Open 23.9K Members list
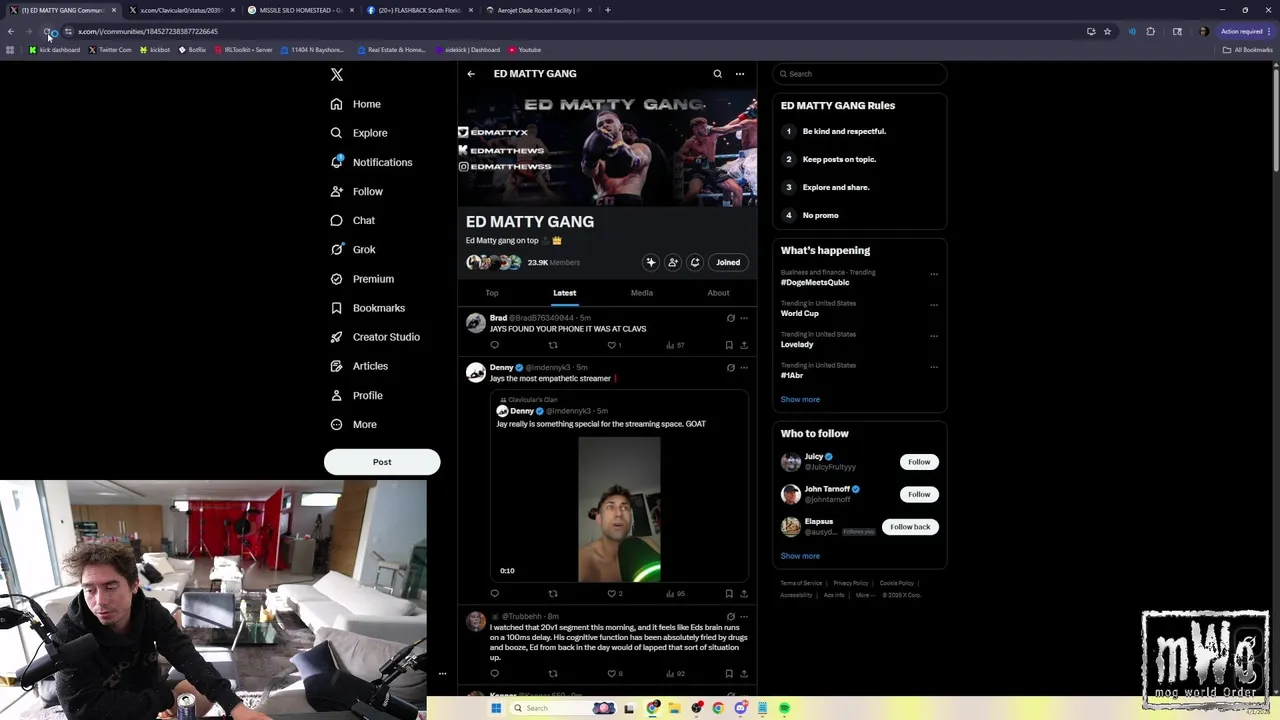This screenshot has width=1280, height=720. pos(554,262)
